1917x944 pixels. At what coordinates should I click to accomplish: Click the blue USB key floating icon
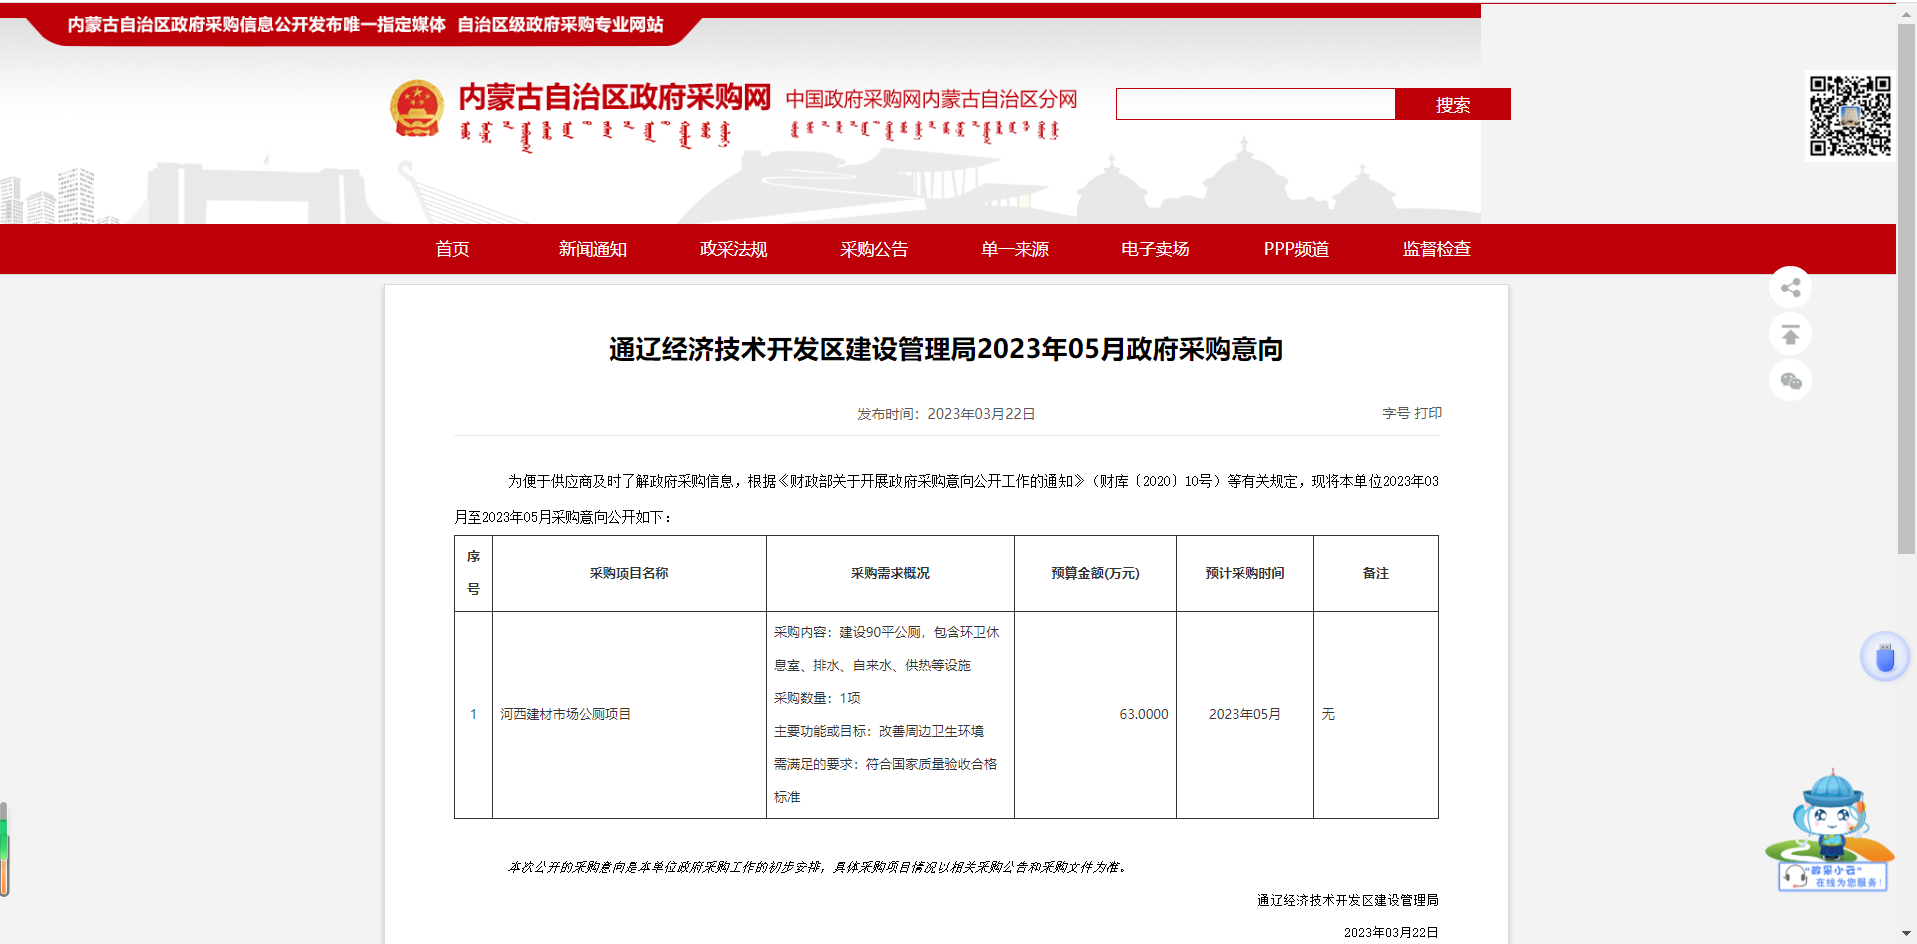1885,657
